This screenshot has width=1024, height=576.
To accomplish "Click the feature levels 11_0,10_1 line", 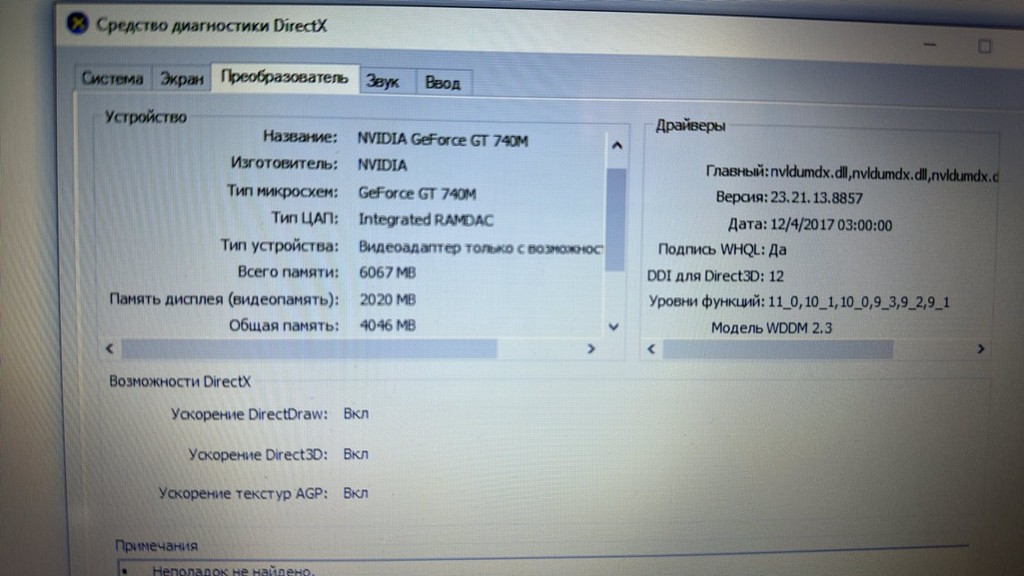I will [x=799, y=302].
